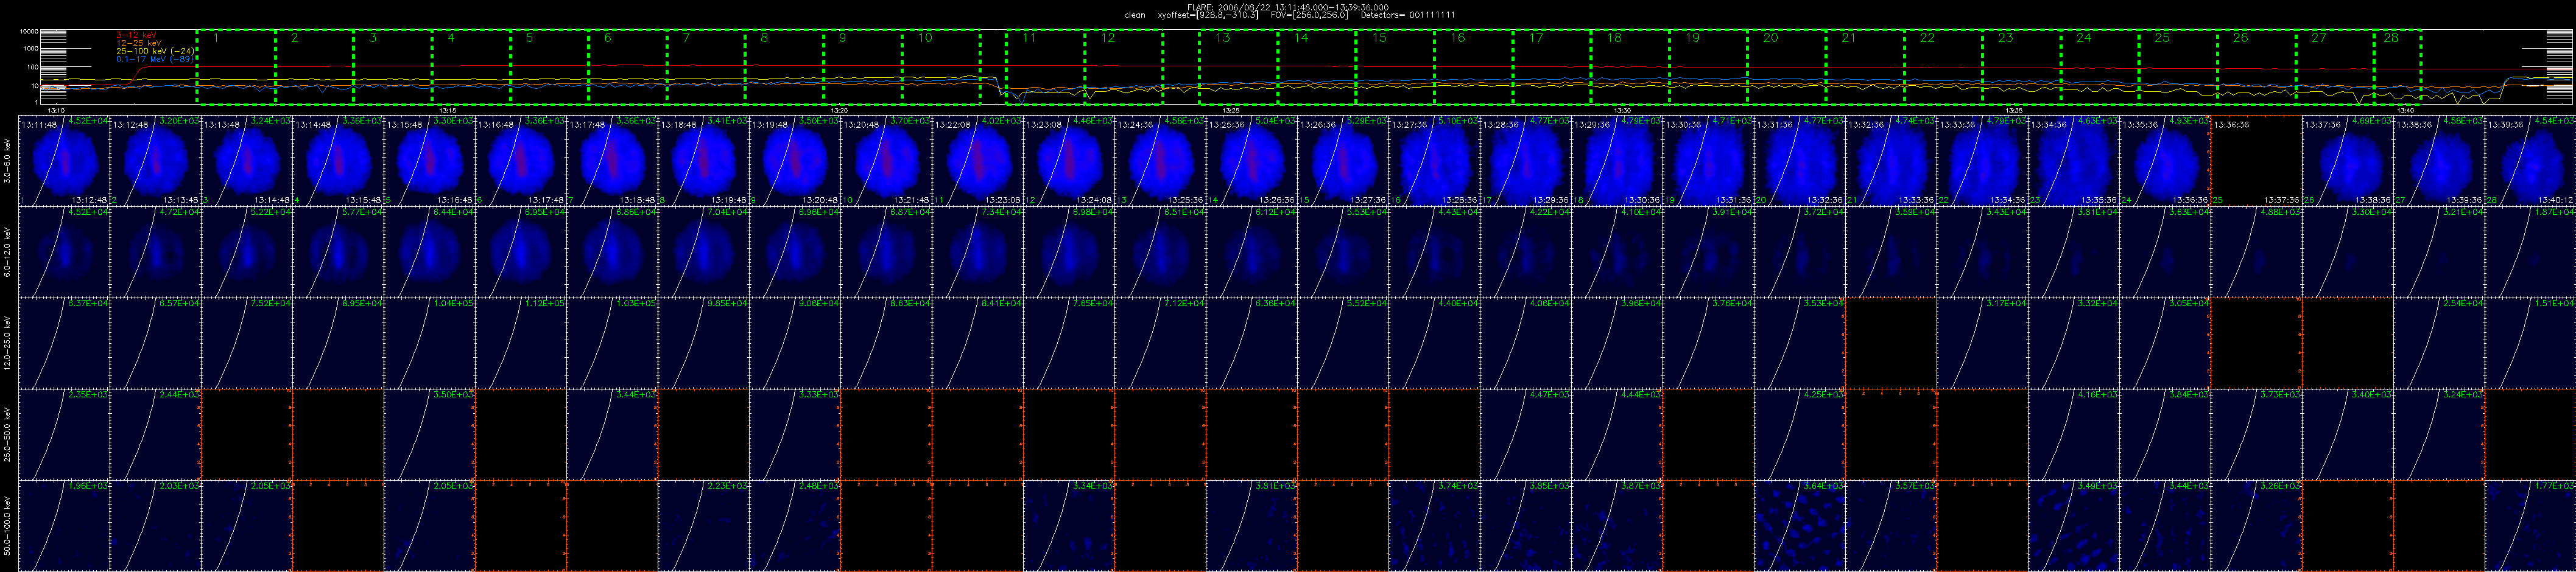This screenshot has width=2576, height=572.
Task: Open the 3-6 keV image starting 13:33:36
Action: click(1983, 161)
